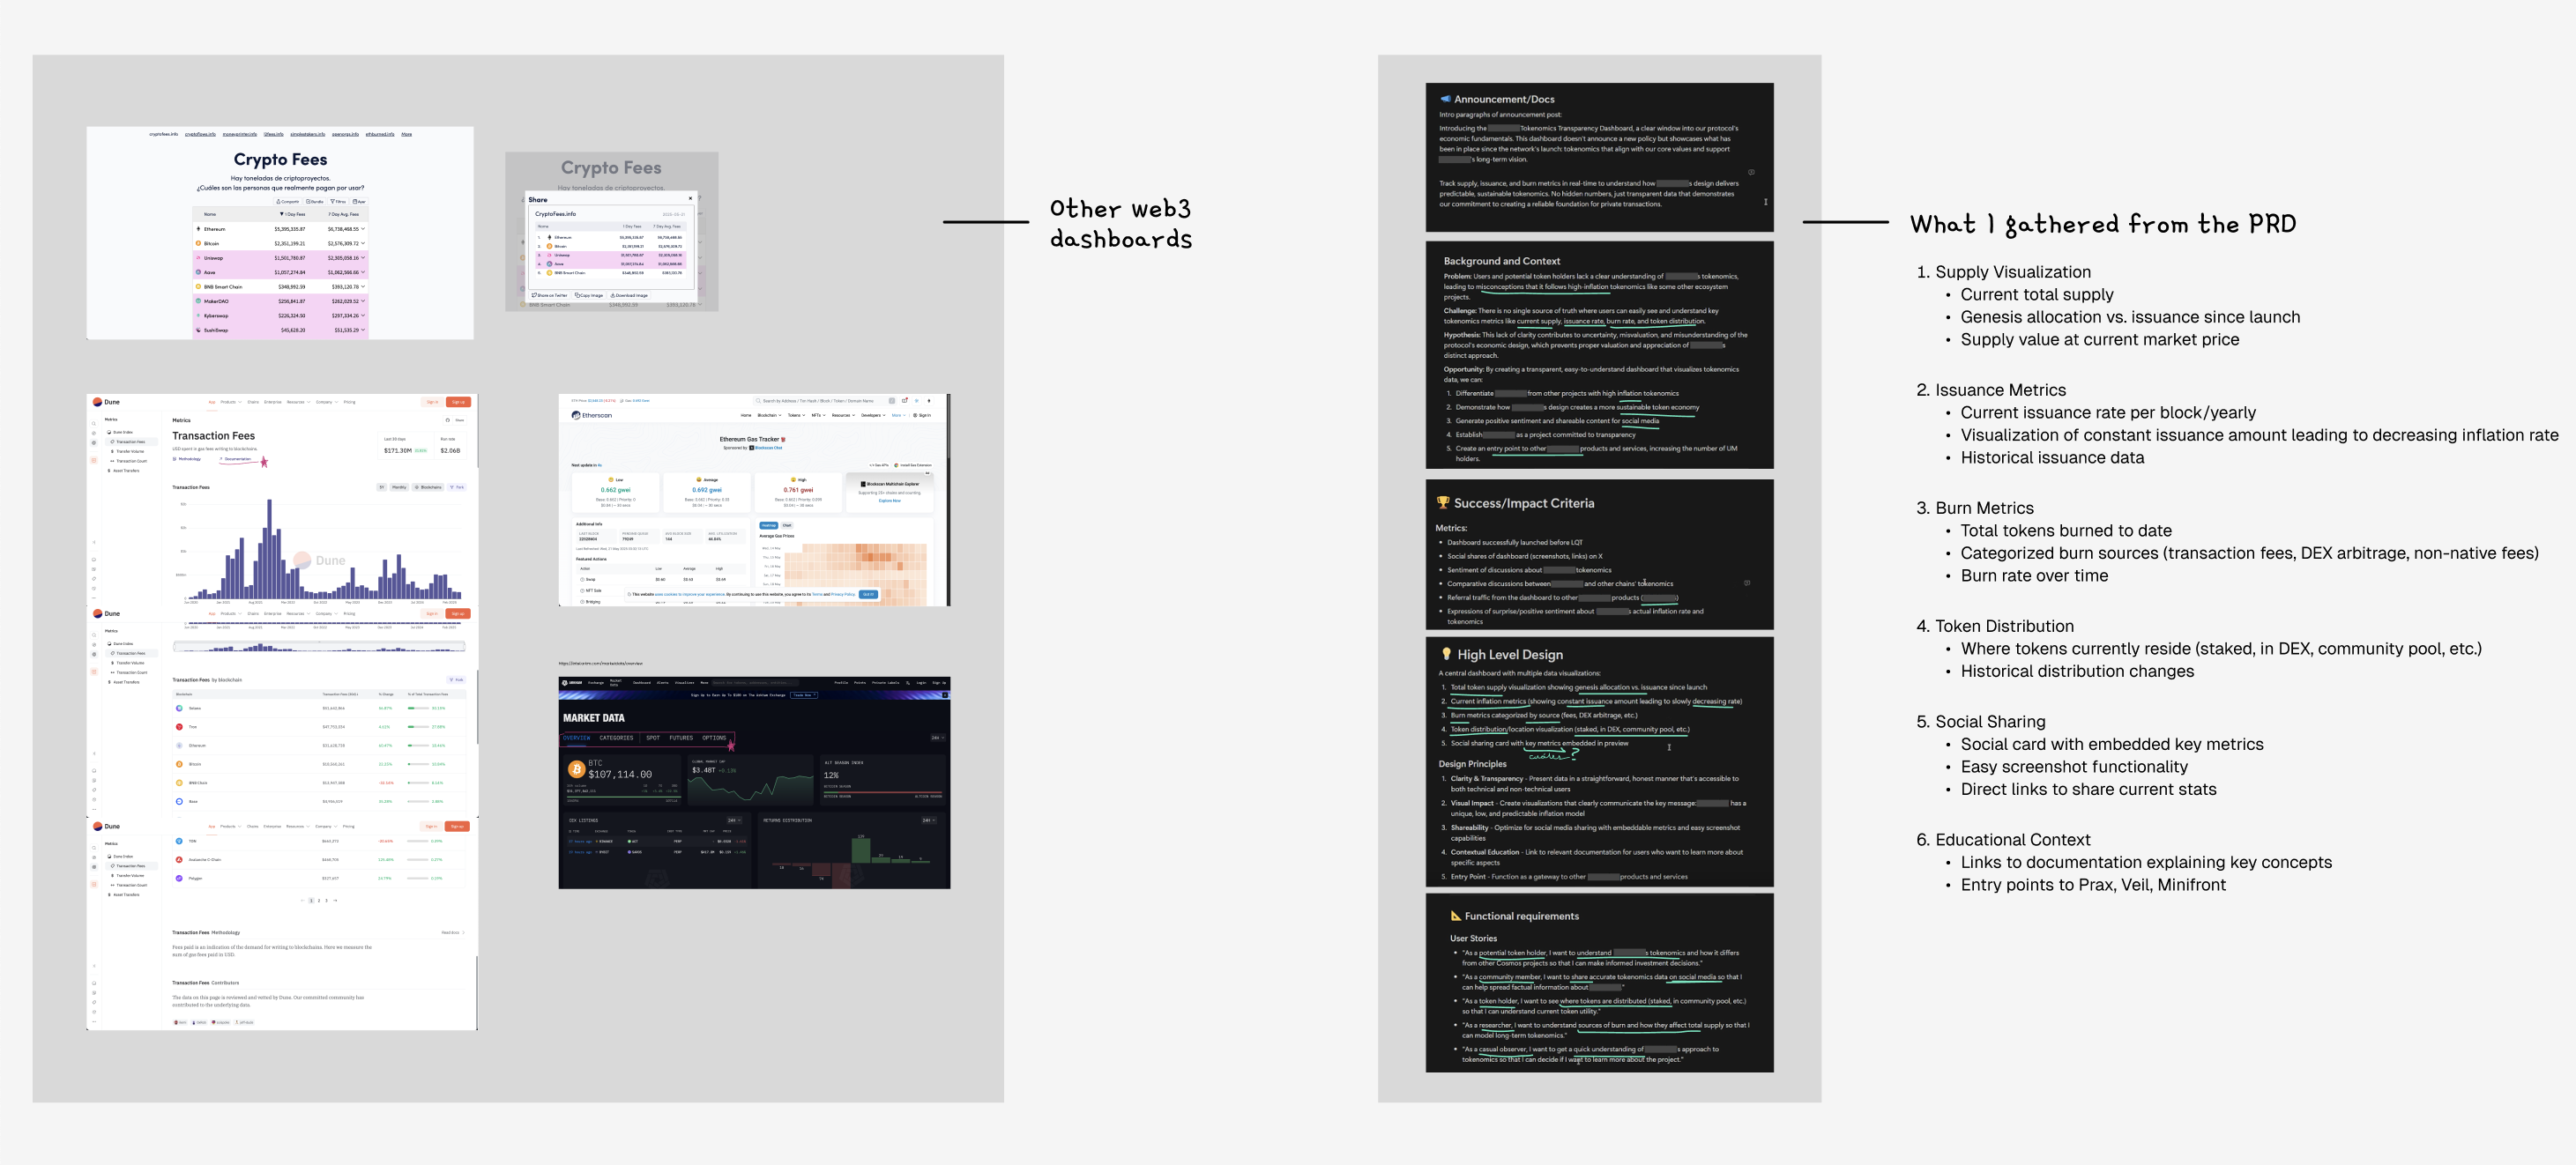Expand the Ethereum row chevron
Viewport: 2576px width, 1165px height.
tap(363, 229)
